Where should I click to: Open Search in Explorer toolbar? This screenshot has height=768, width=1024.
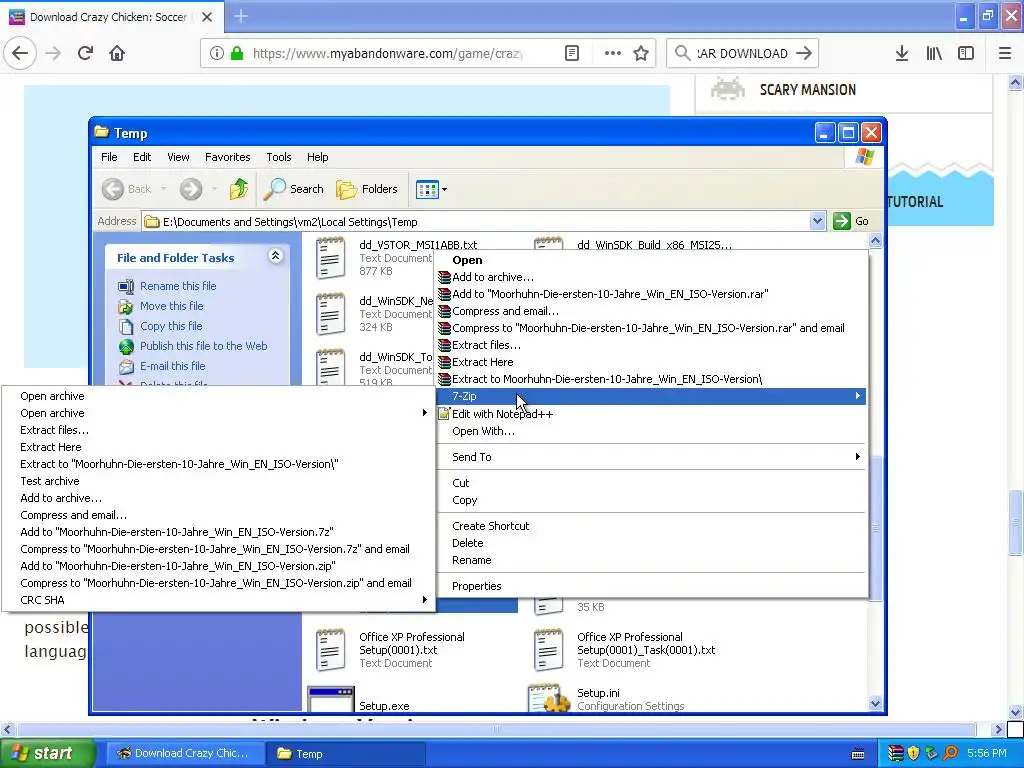click(x=294, y=189)
